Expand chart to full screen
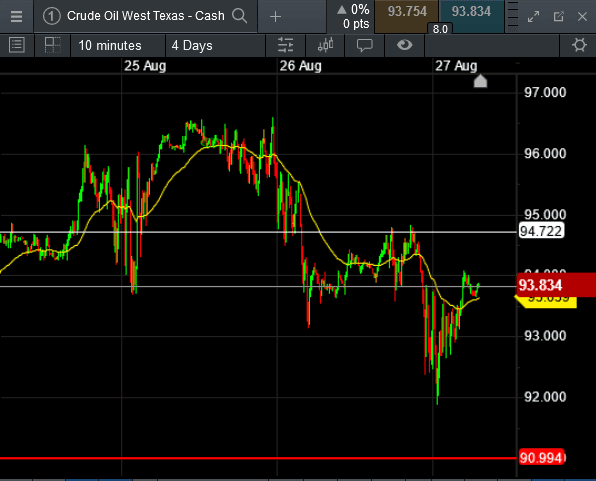 coord(534,17)
